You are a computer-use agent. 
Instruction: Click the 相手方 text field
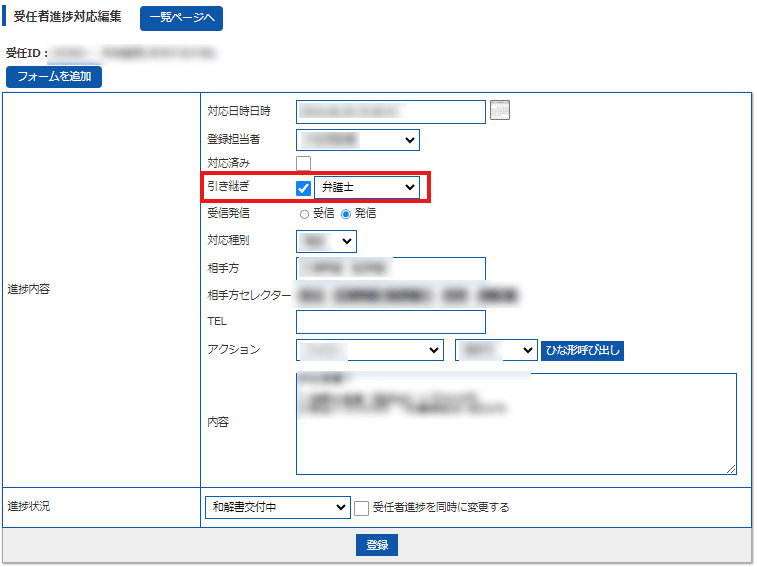[x=390, y=268]
